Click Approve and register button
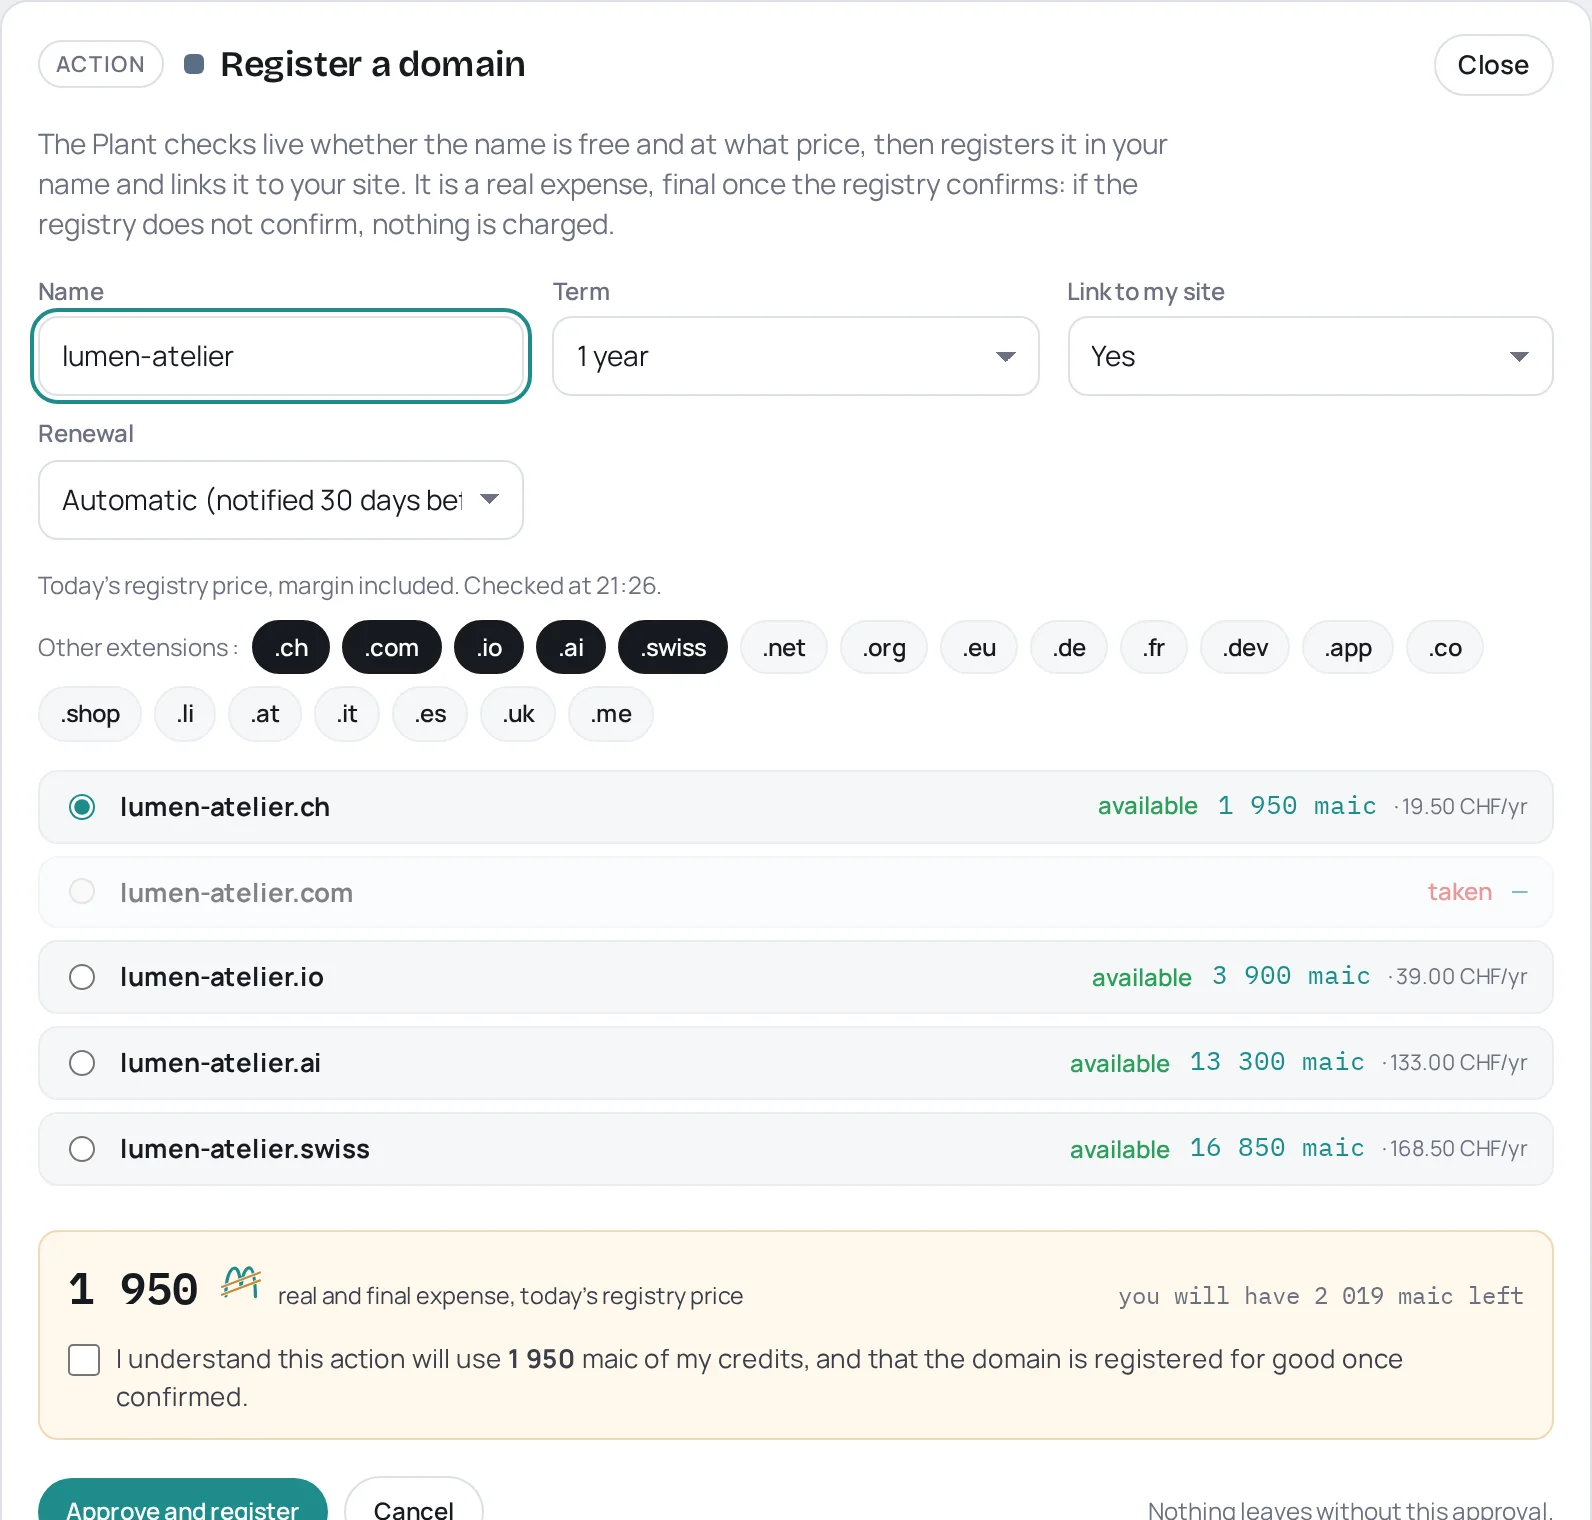 pos(183,1502)
